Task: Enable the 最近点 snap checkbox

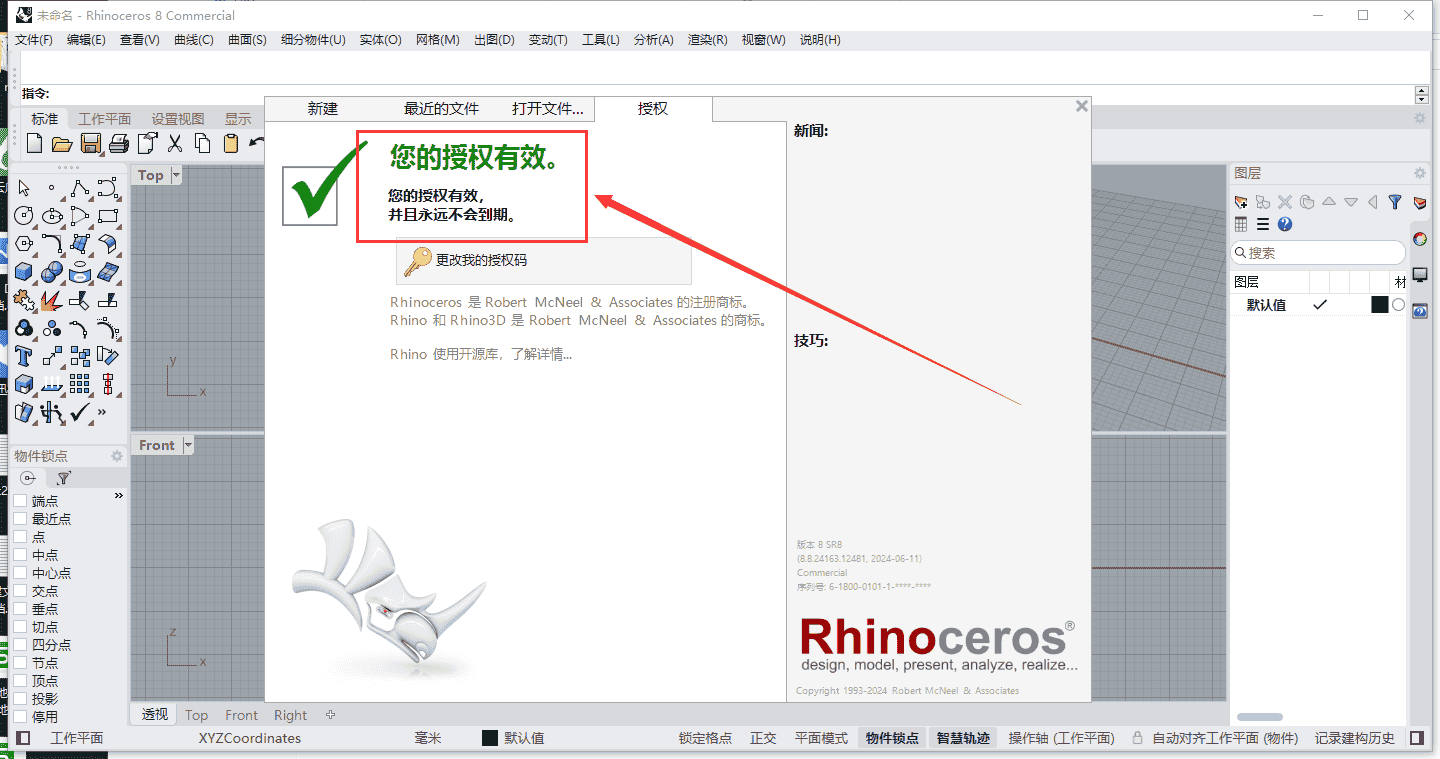Action: click(x=20, y=519)
